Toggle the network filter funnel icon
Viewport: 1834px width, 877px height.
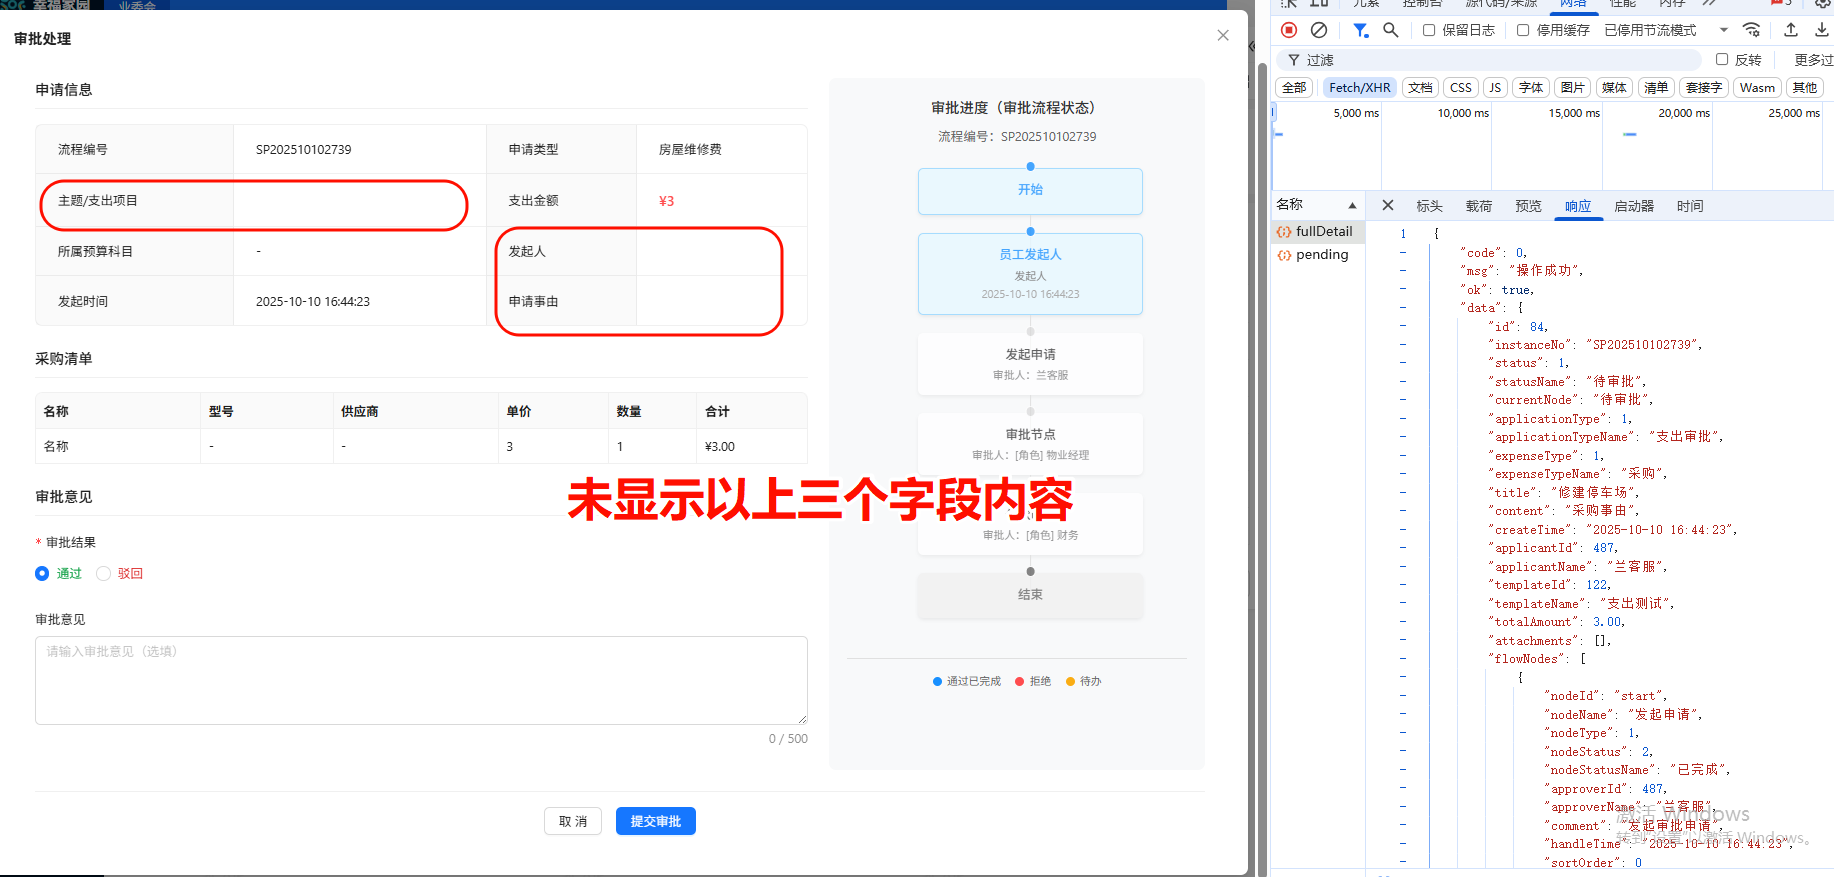point(1361,30)
